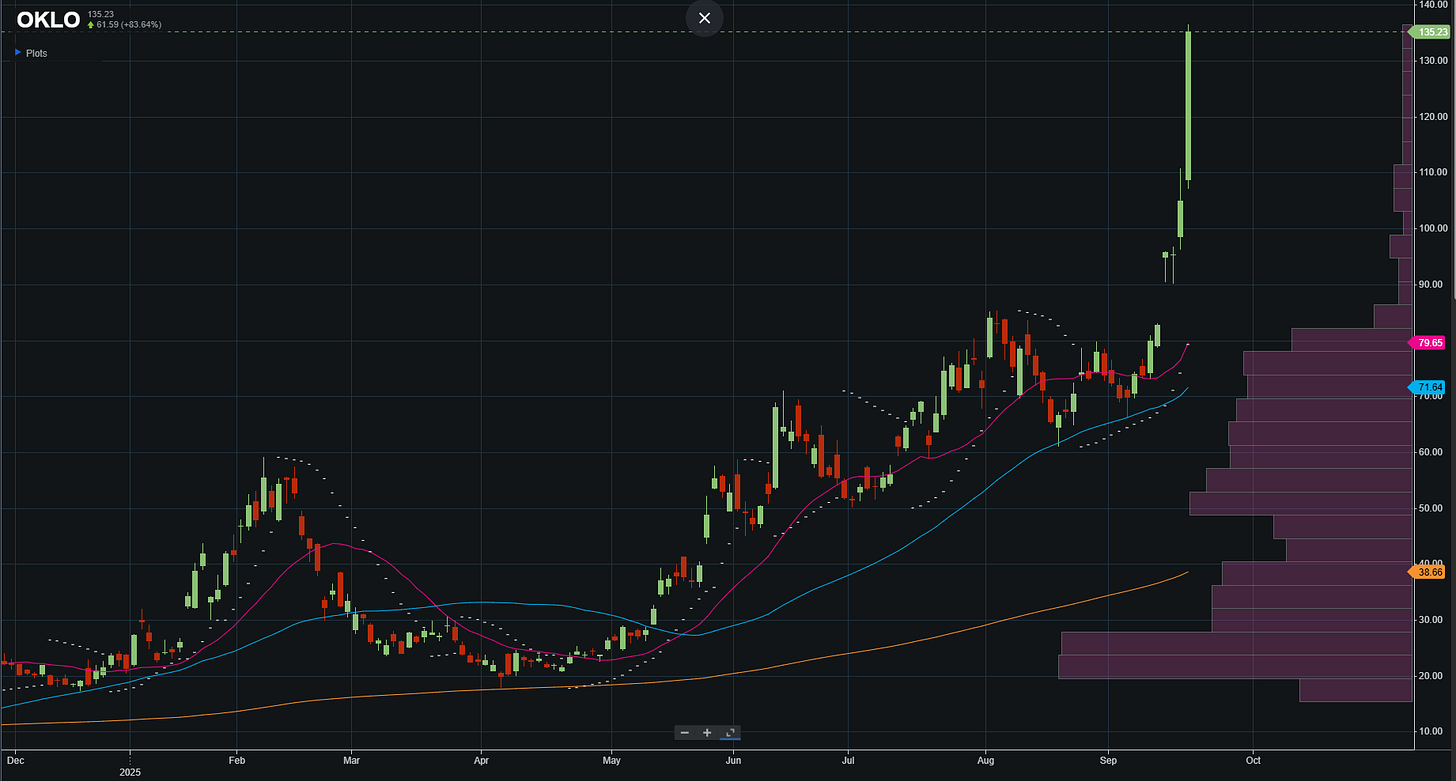Click the May label on time axis
Viewport: 1456px width, 781px height.
pos(613,760)
